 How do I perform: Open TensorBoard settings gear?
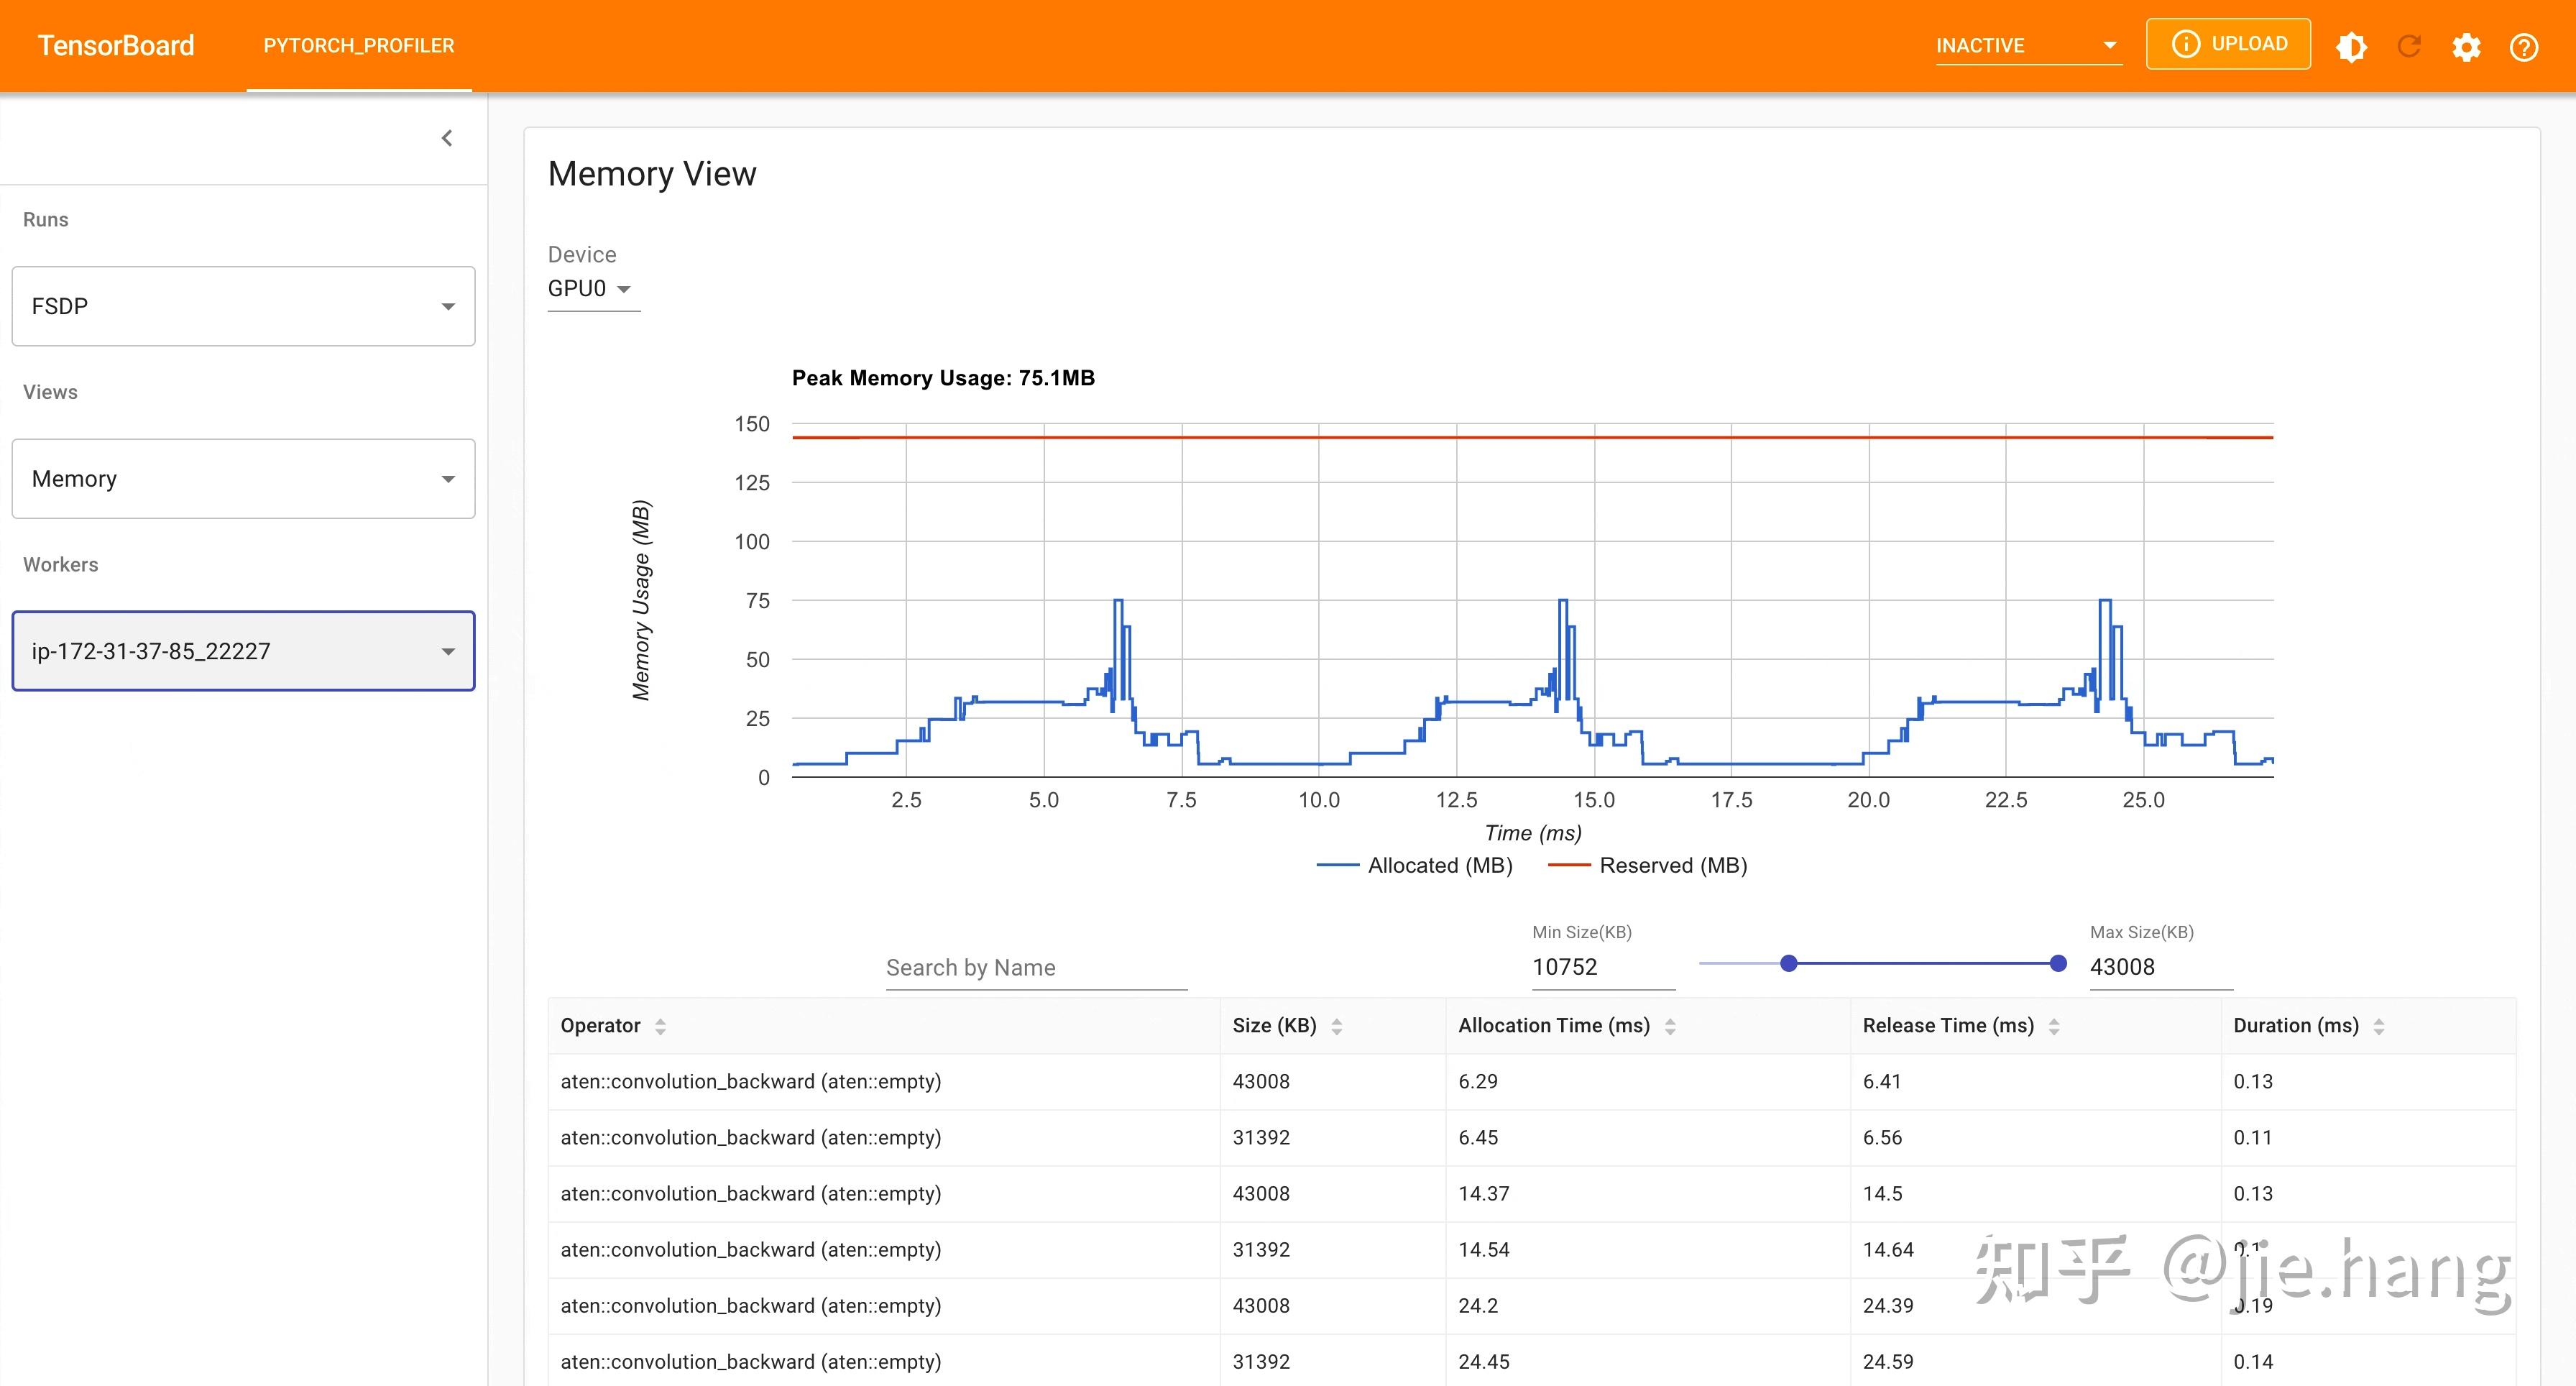(x=2466, y=47)
